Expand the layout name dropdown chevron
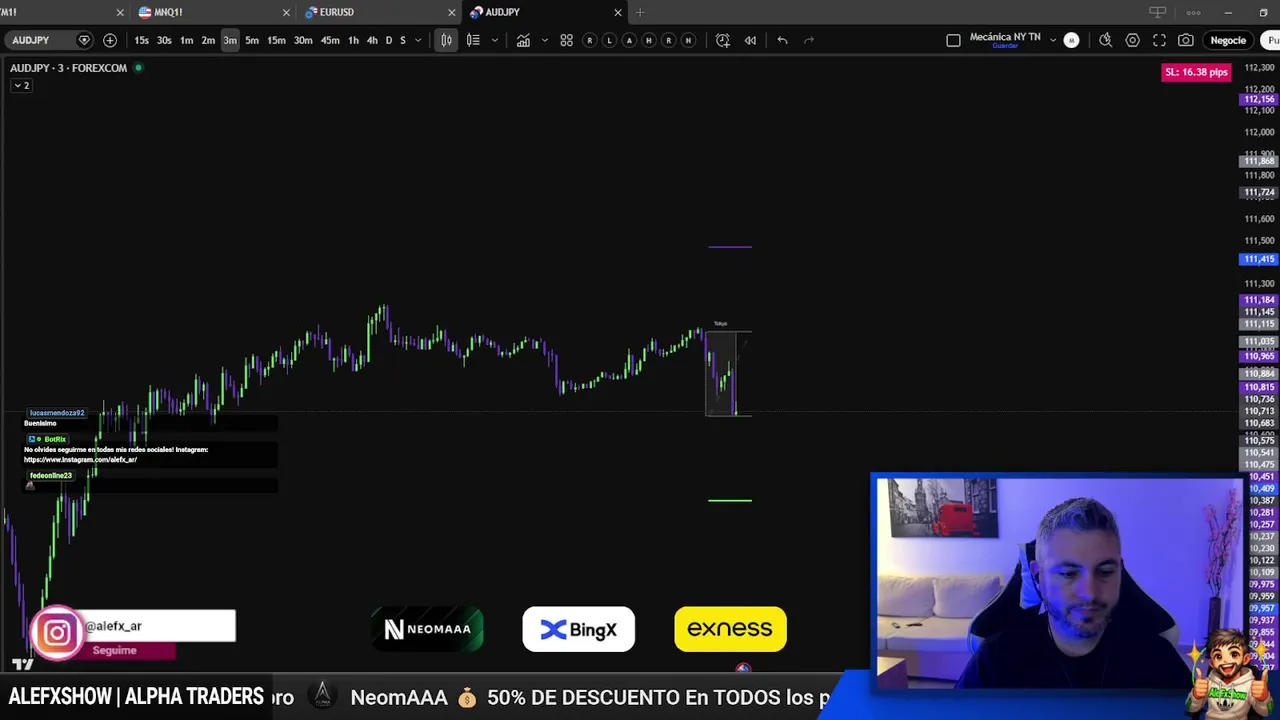The height and width of the screenshot is (720, 1280). [1052, 40]
